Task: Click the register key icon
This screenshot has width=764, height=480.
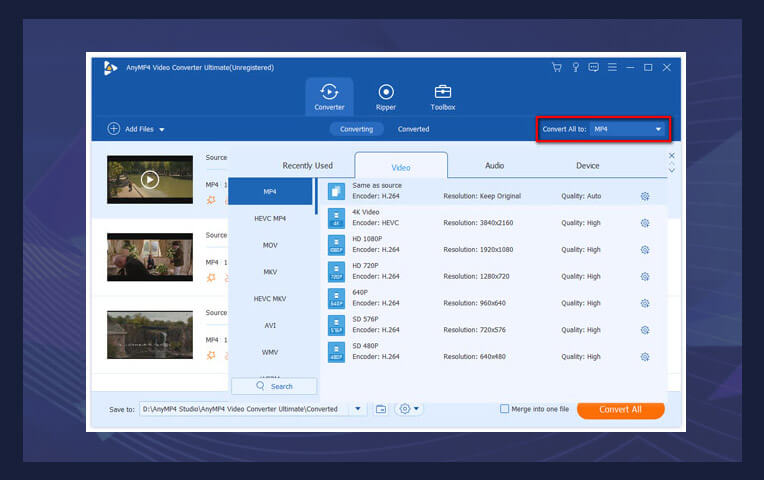Action: coord(575,67)
